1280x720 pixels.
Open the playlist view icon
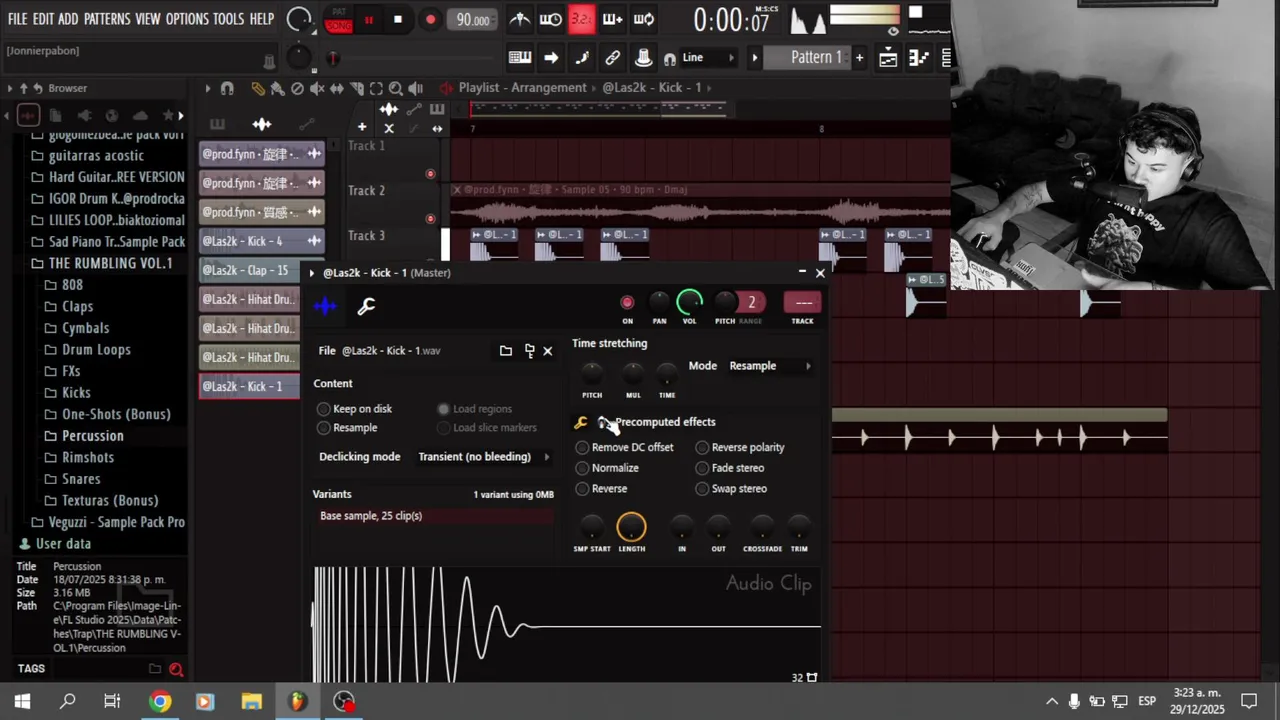pyautogui.click(x=888, y=58)
